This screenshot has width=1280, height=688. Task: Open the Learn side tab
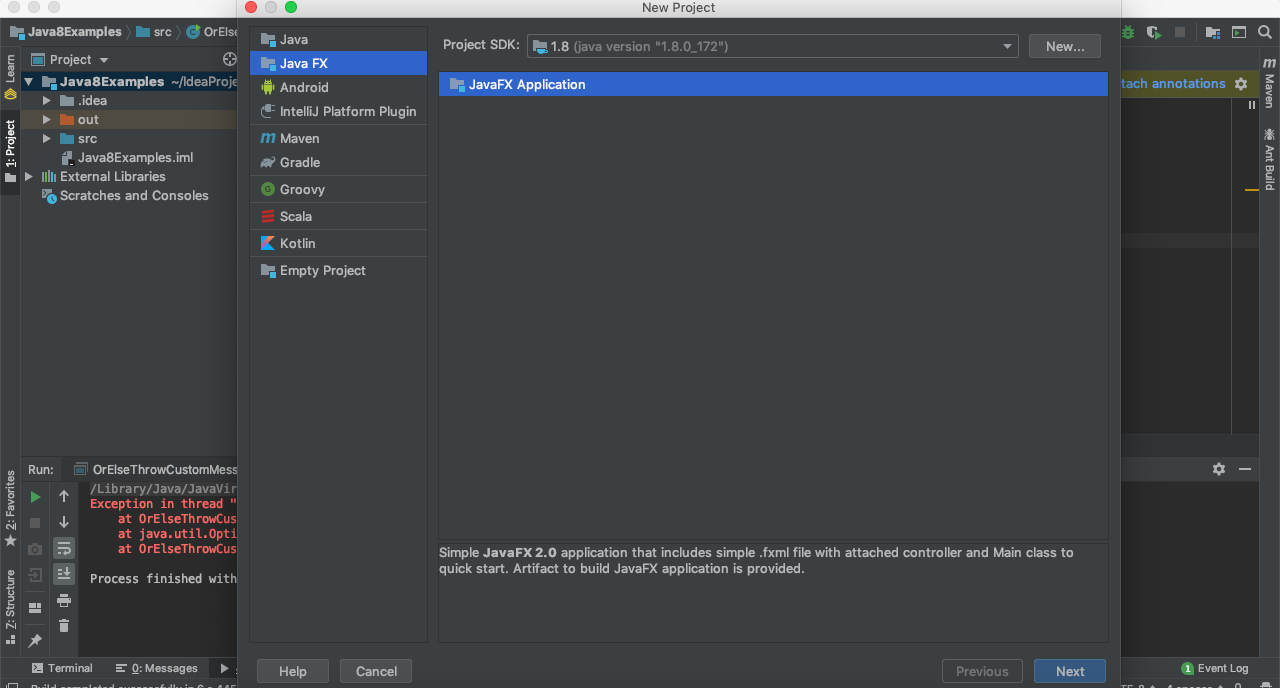tap(10, 76)
